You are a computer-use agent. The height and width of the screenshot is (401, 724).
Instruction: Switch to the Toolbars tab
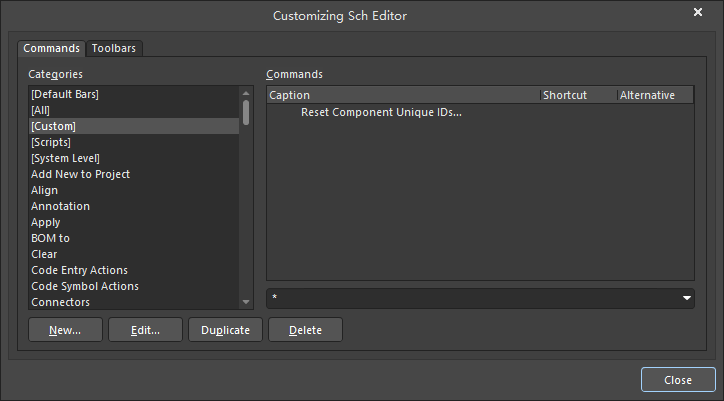[114, 48]
